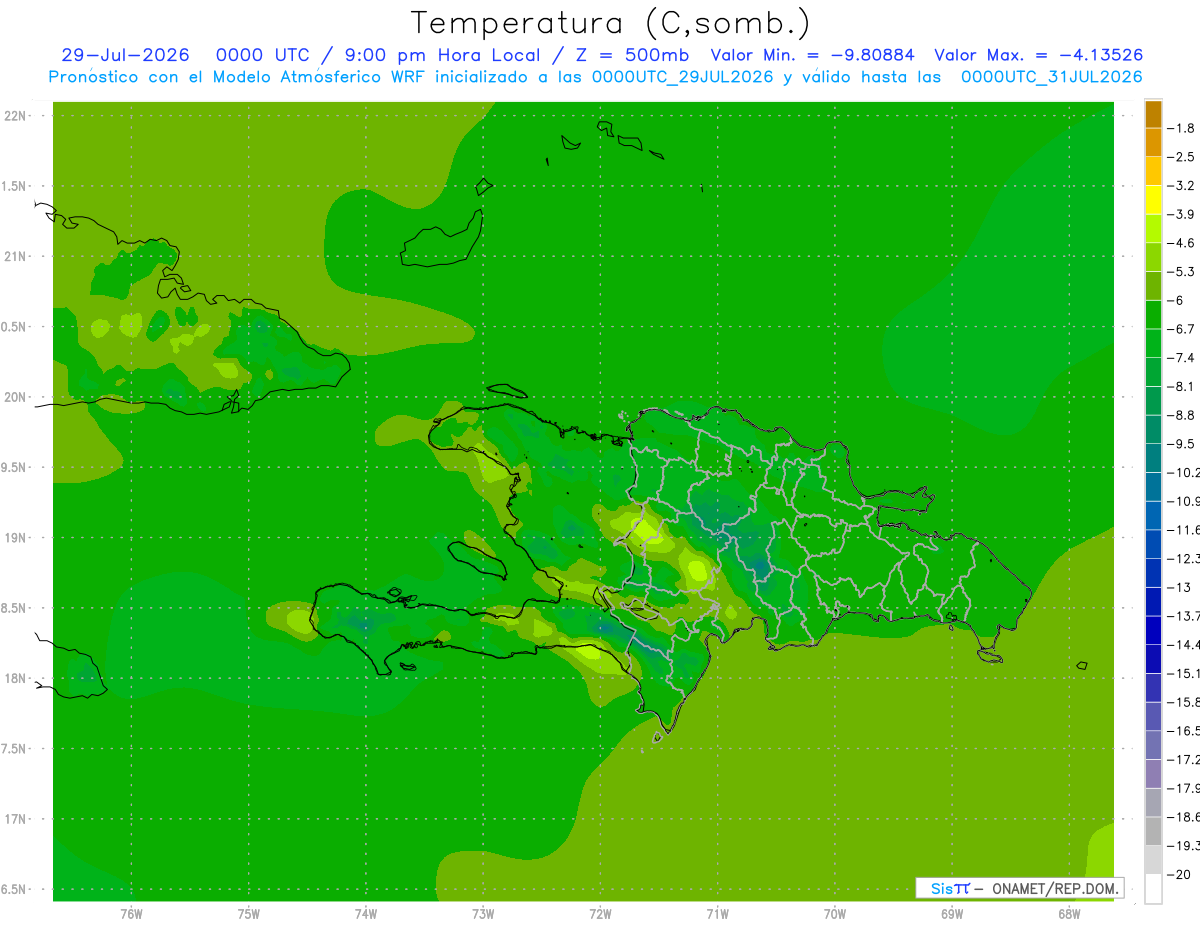The image size is (1200, 927).
Task: Click the -2.5 value on the color legend
Action: coord(1181,157)
